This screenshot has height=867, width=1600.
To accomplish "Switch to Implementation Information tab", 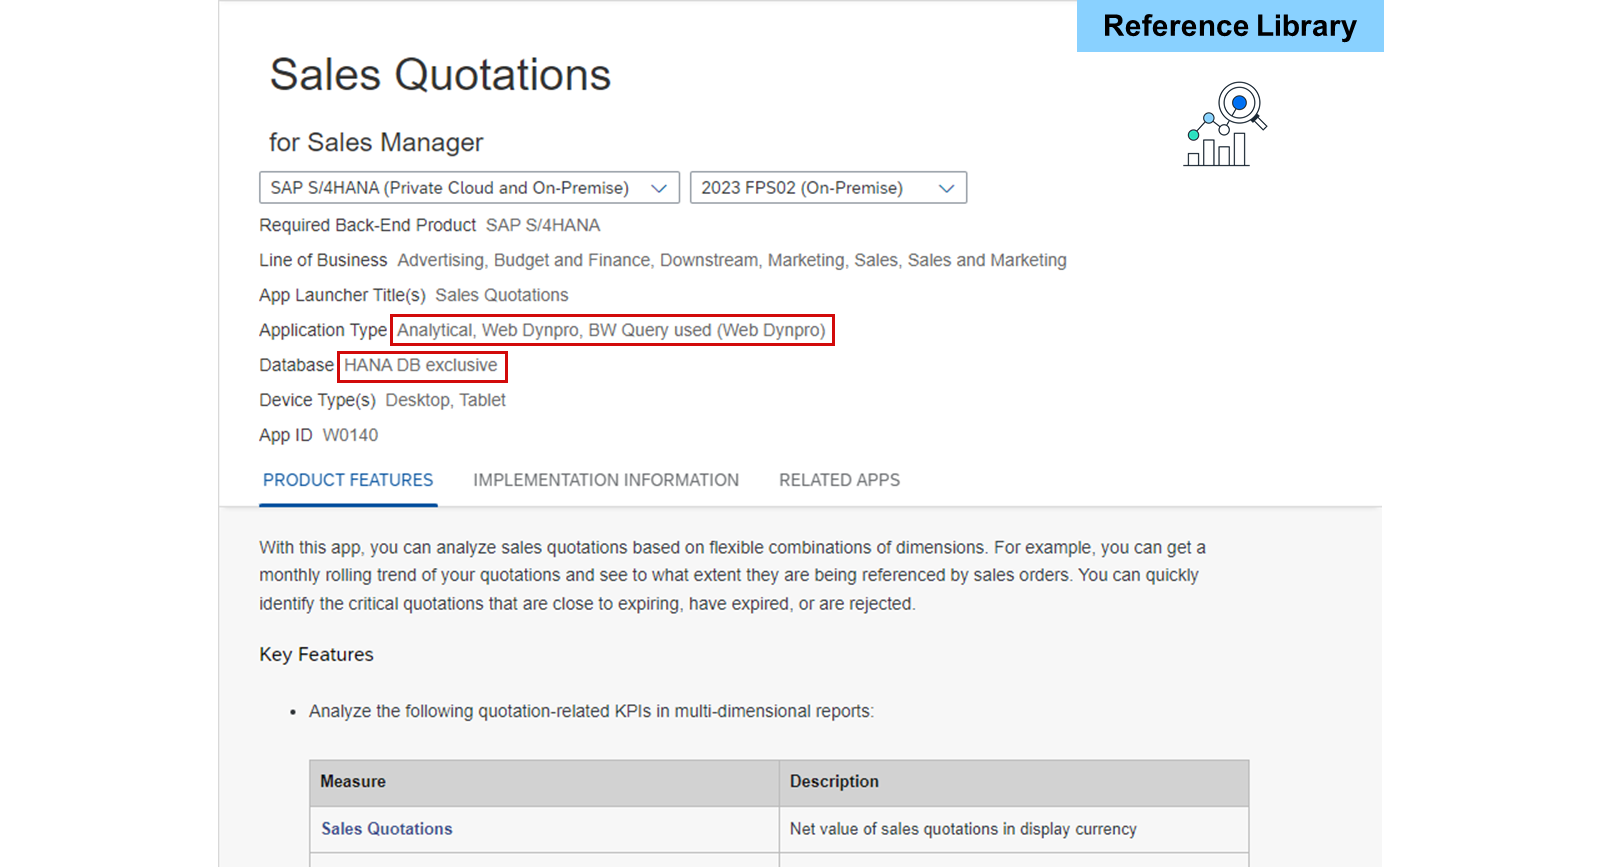I will tap(606, 481).
